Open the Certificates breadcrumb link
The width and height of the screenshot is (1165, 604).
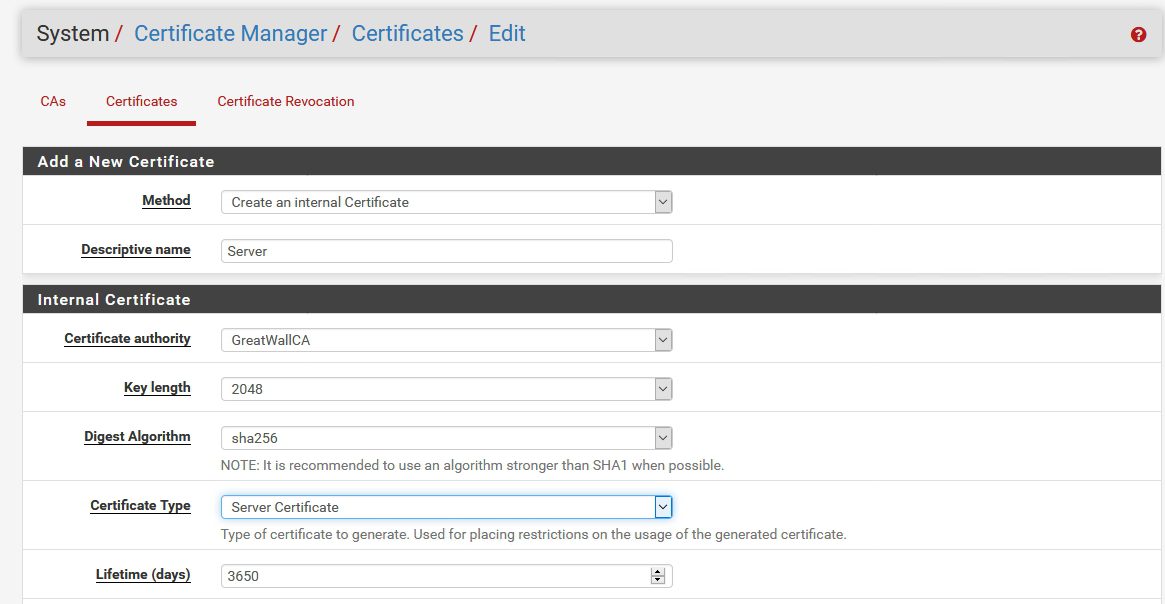[x=407, y=33]
